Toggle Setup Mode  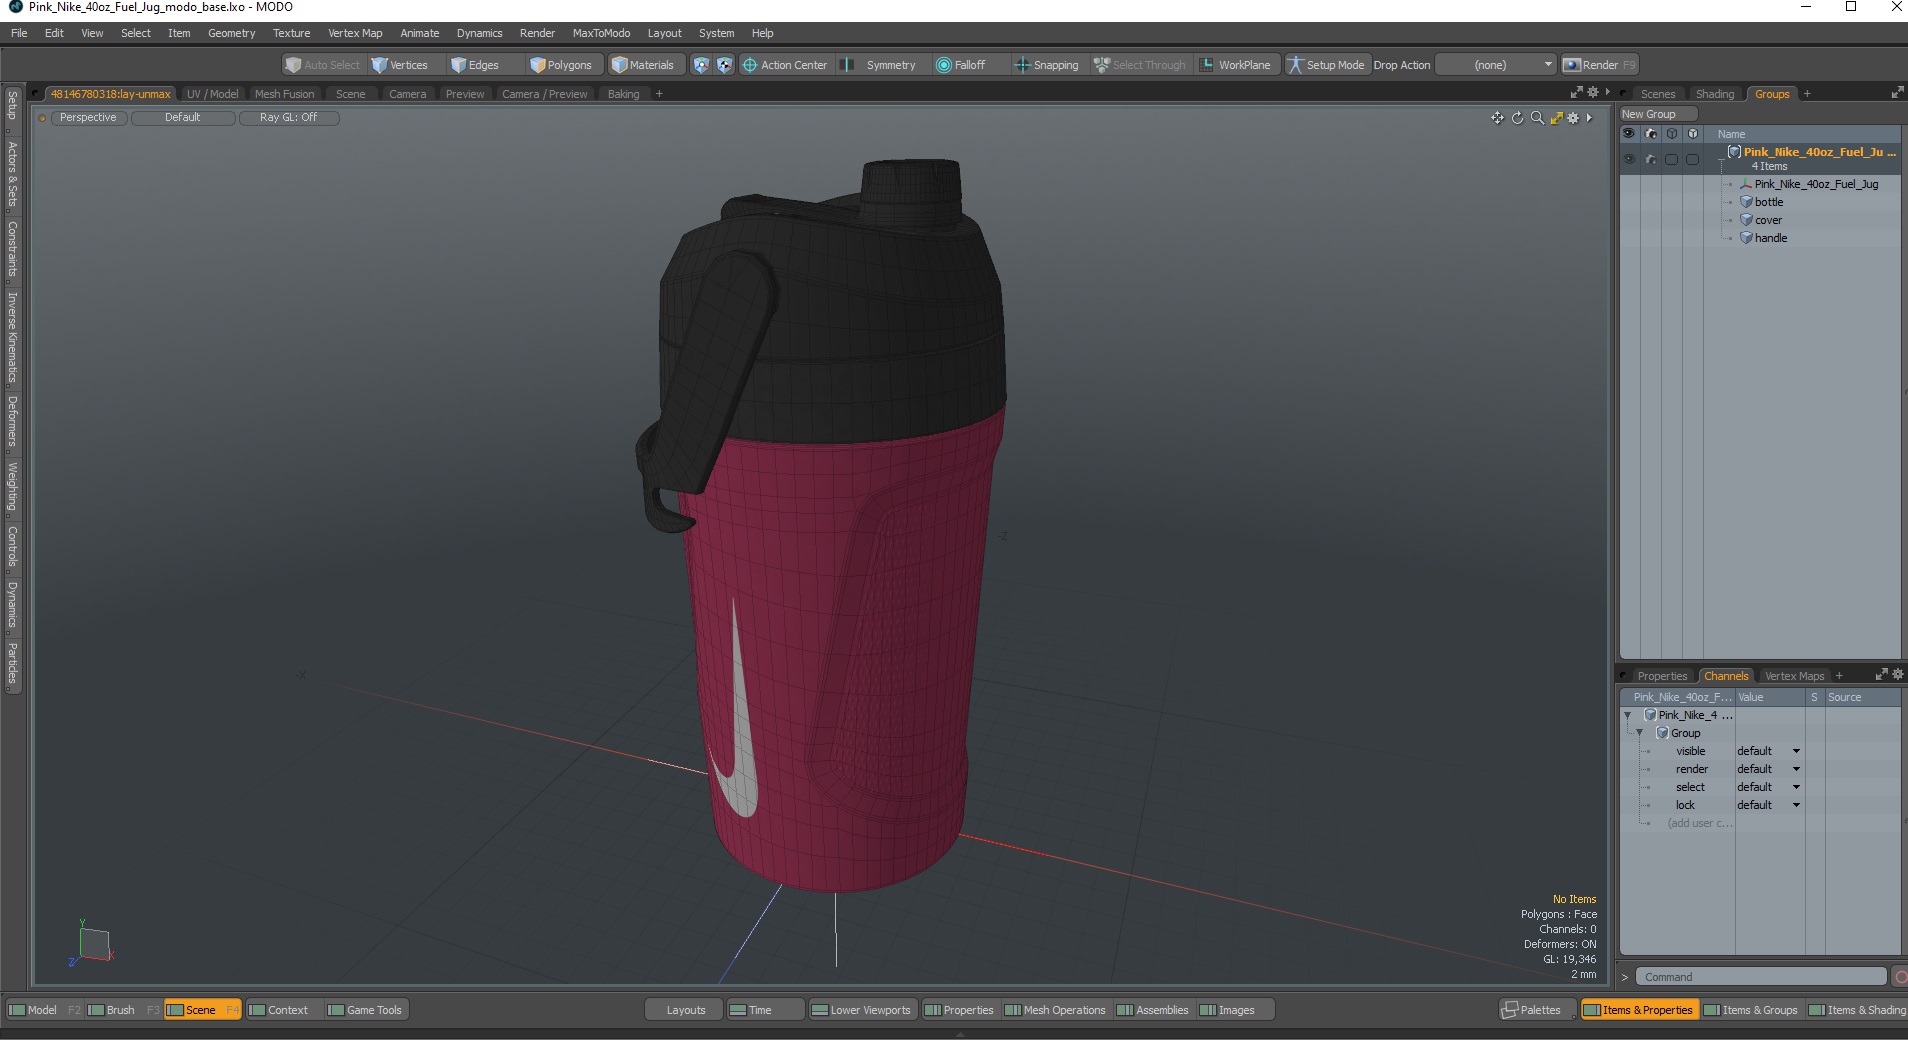click(x=1326, y=65)
